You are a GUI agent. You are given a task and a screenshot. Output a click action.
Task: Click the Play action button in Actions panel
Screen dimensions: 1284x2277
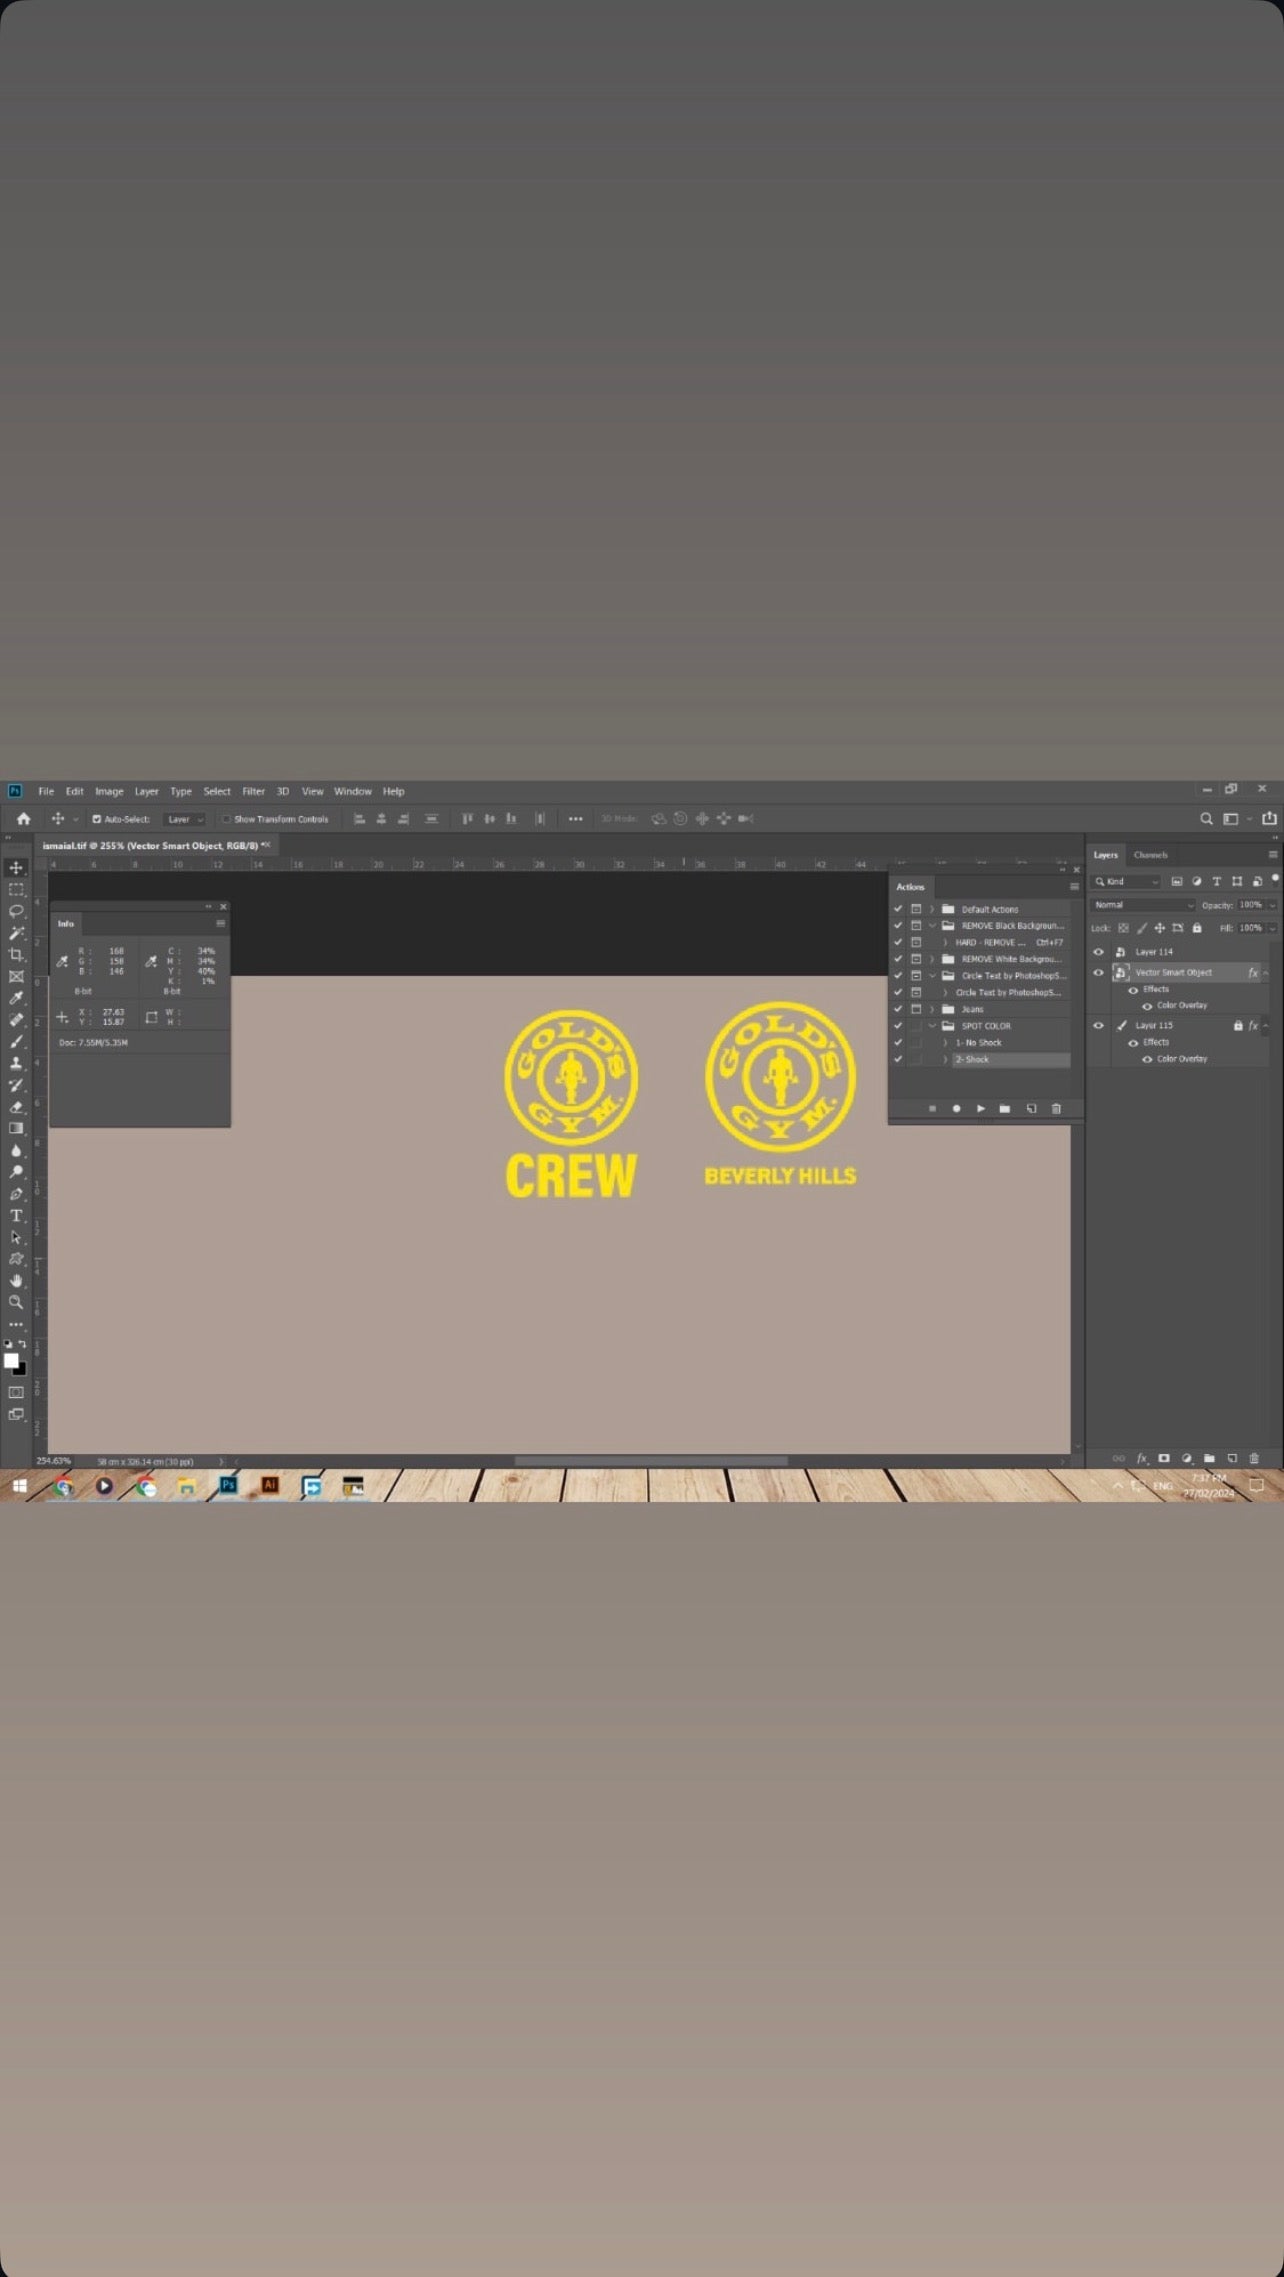981,1108
